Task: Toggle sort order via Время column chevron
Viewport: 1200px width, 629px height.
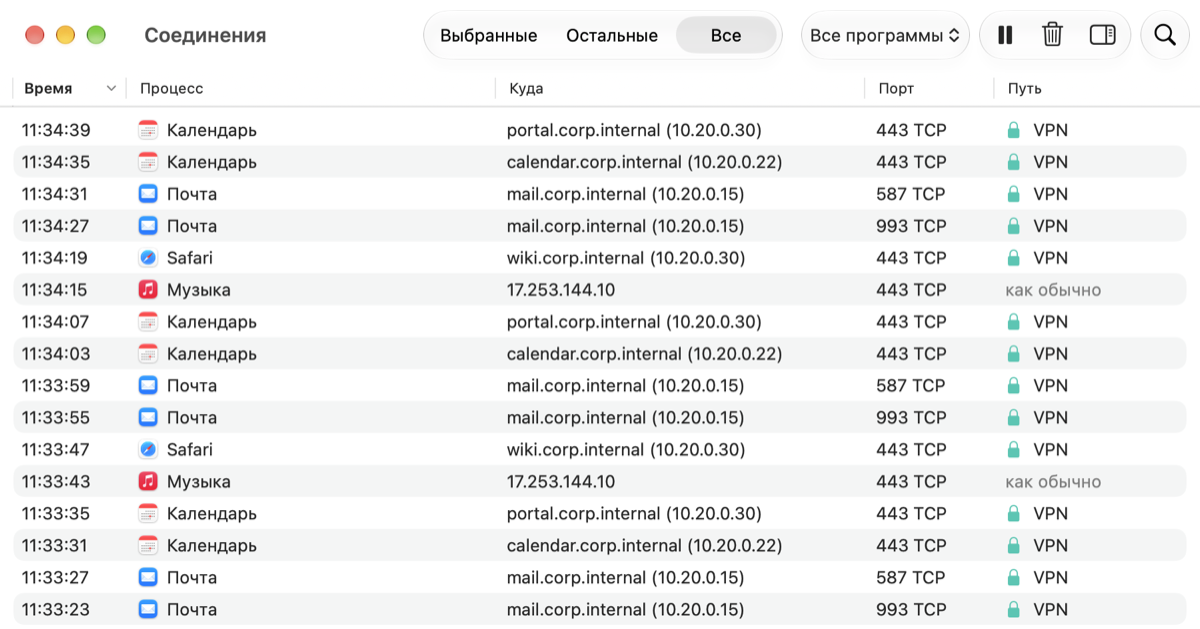Action: point(111,88)
